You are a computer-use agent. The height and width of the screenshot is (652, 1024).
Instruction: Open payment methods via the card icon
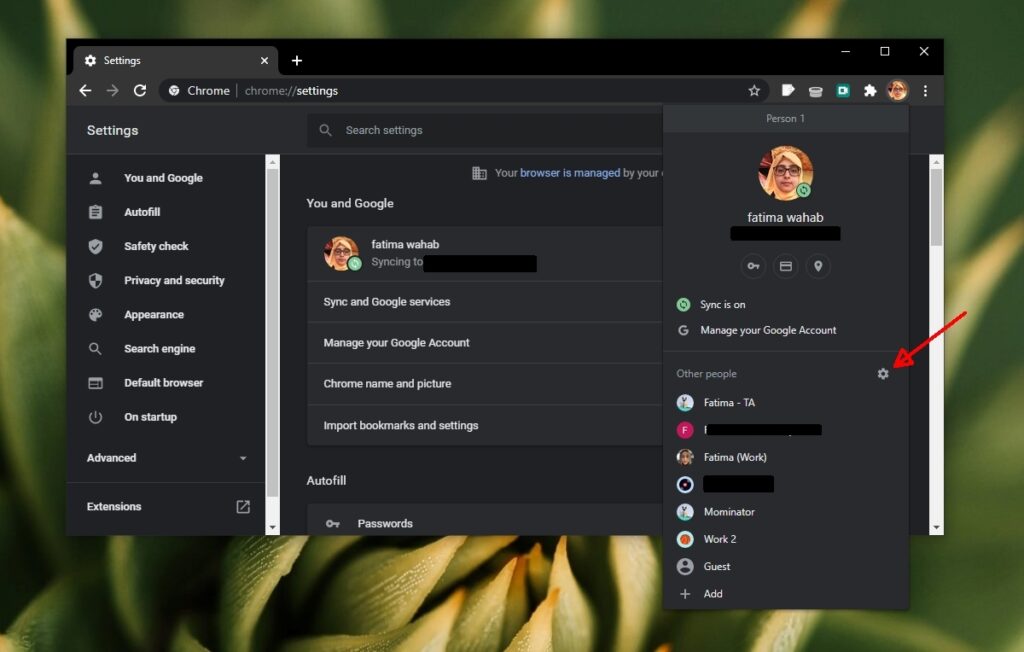[x=785, y=266]
